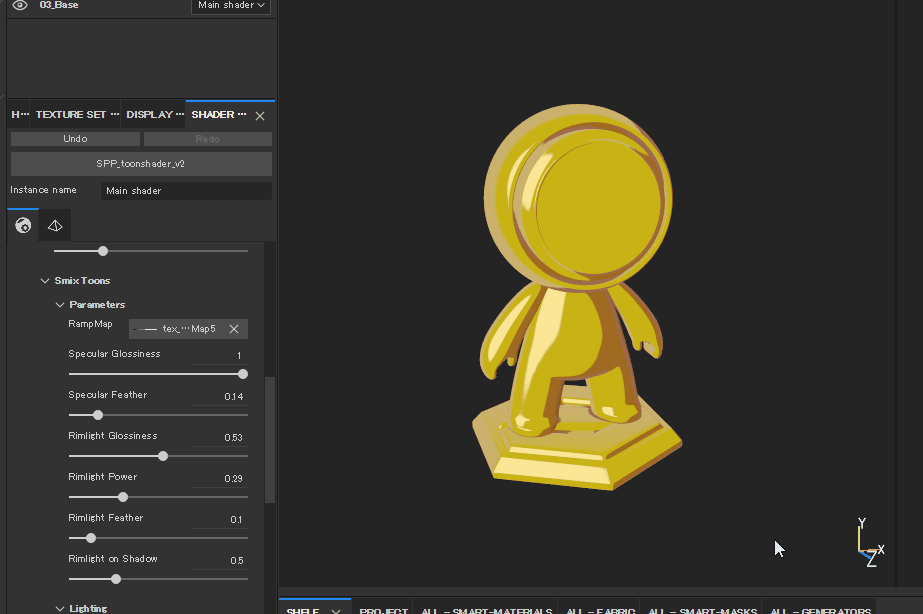Adjust the Rimlight Power slider

coord(158,497)
